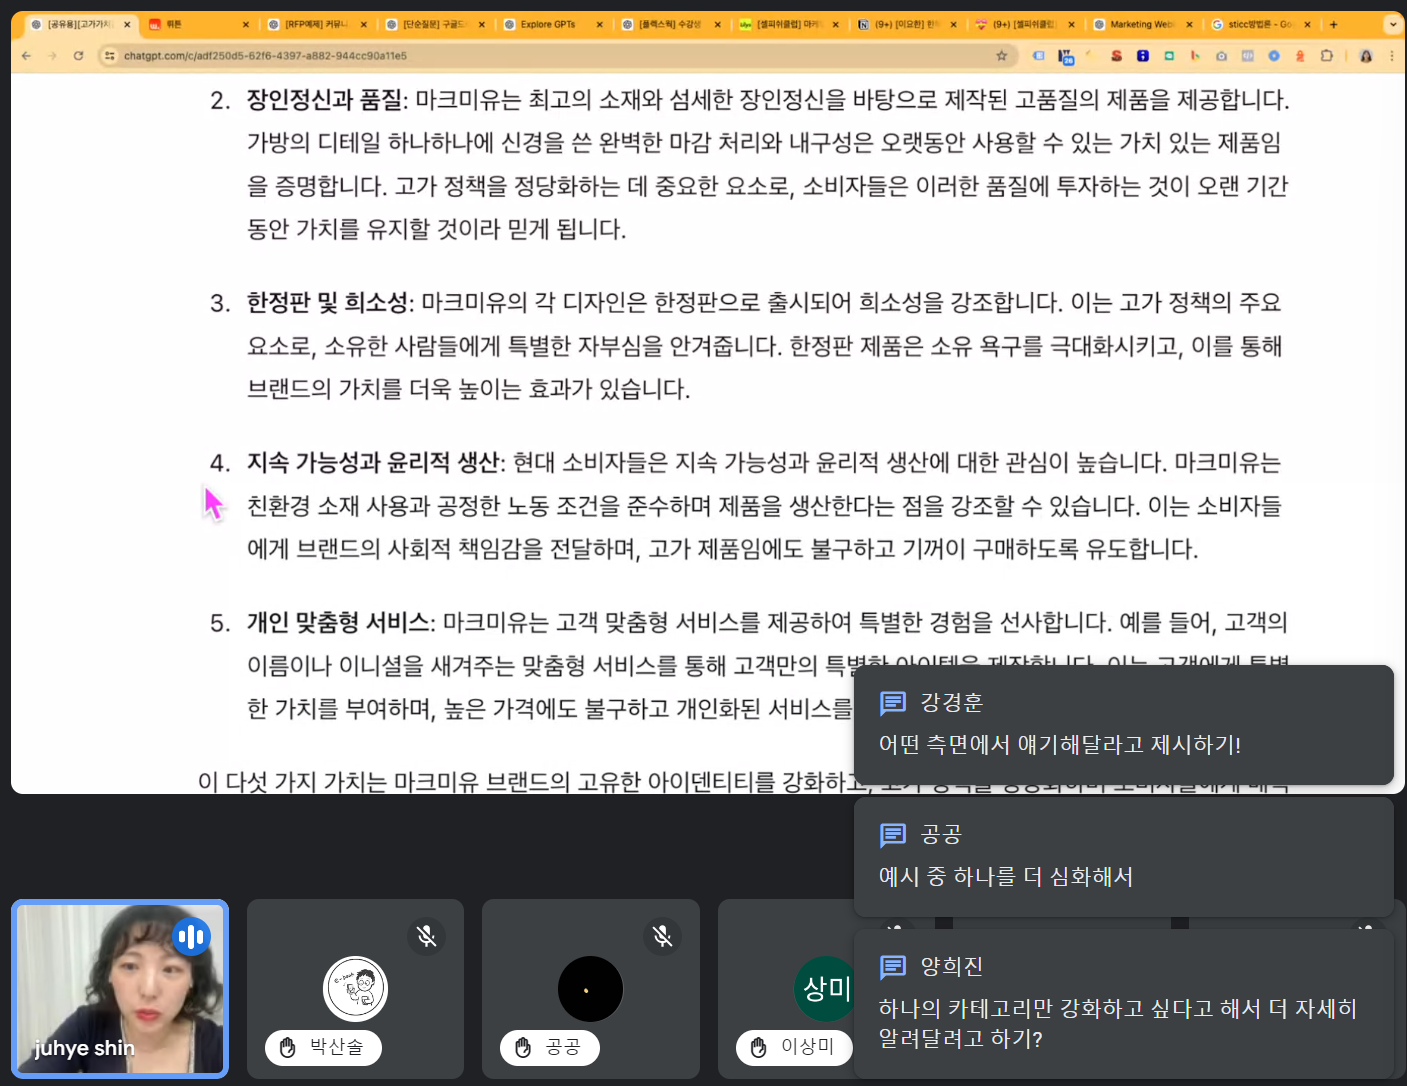Open the blue circular extension icon
This screenshot has width=1407, height=1086.
[1274, 56]
